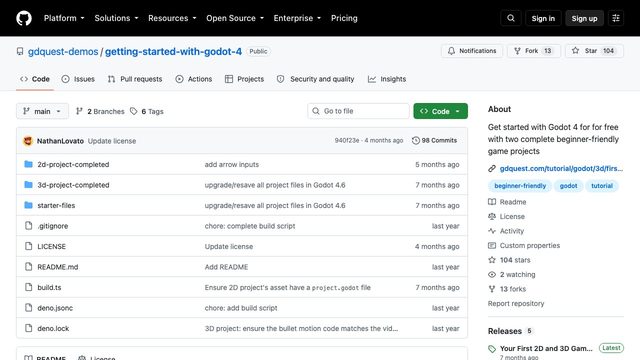Select the beginner-friendly topic tag
The width and height of the screenshot is (640, 360).
coord(520,186)
